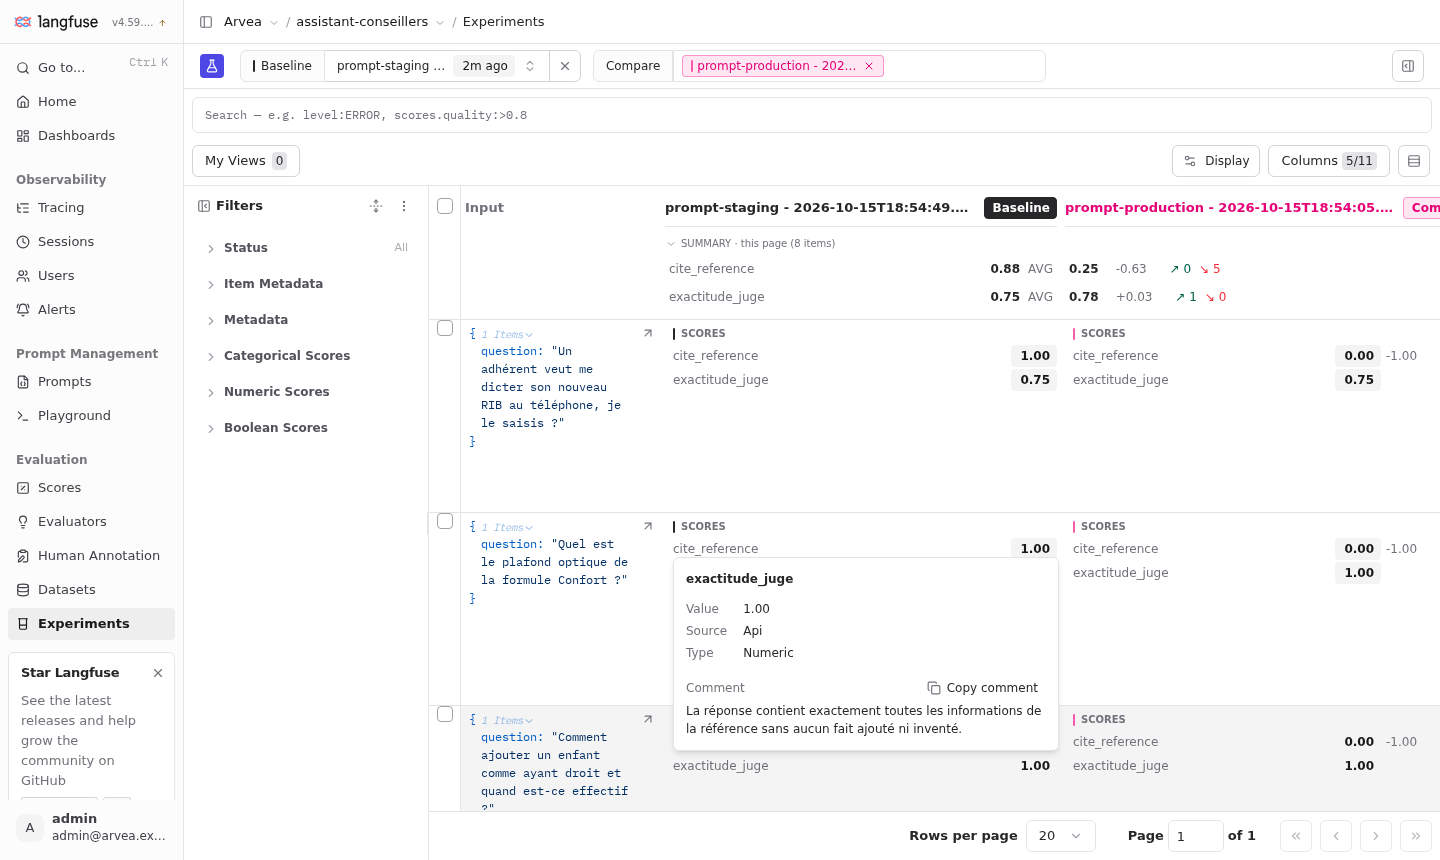This screenshot has width=1440, height=860.
Task: Open the plafond optique row detail arrow
Action: [x=648, y=526]
